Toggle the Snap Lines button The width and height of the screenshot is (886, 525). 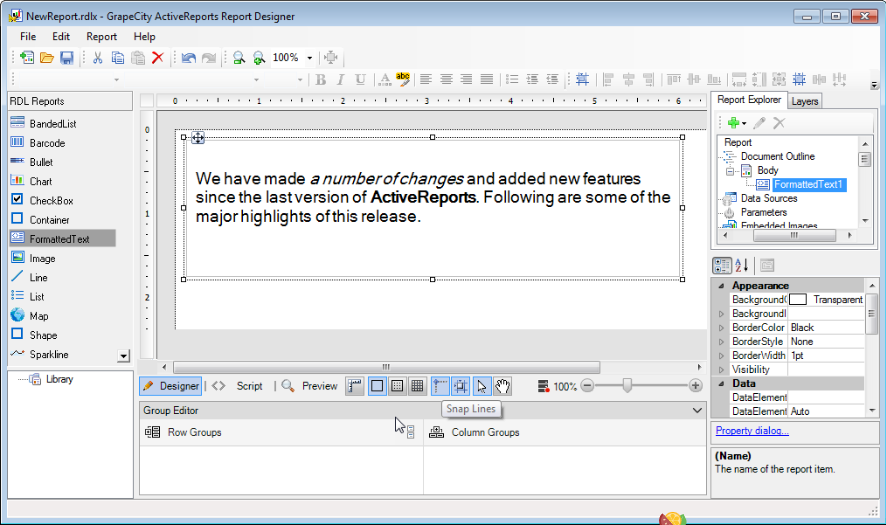pos(440,386)
